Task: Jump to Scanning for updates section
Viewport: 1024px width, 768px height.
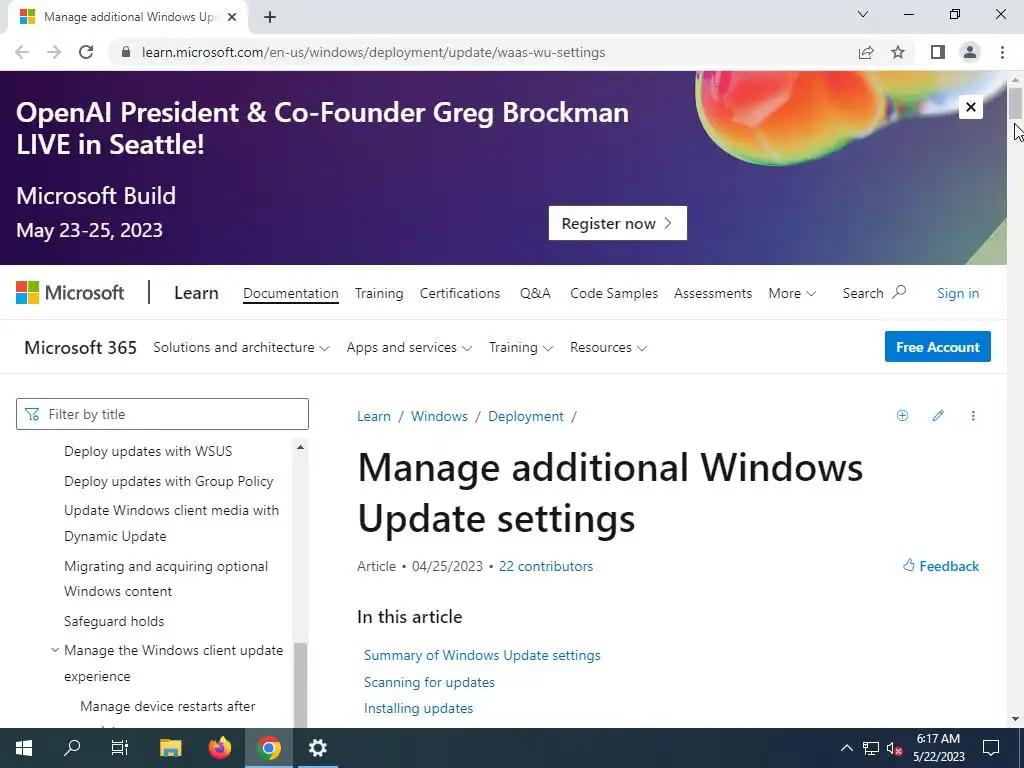Action: point(429,682)
